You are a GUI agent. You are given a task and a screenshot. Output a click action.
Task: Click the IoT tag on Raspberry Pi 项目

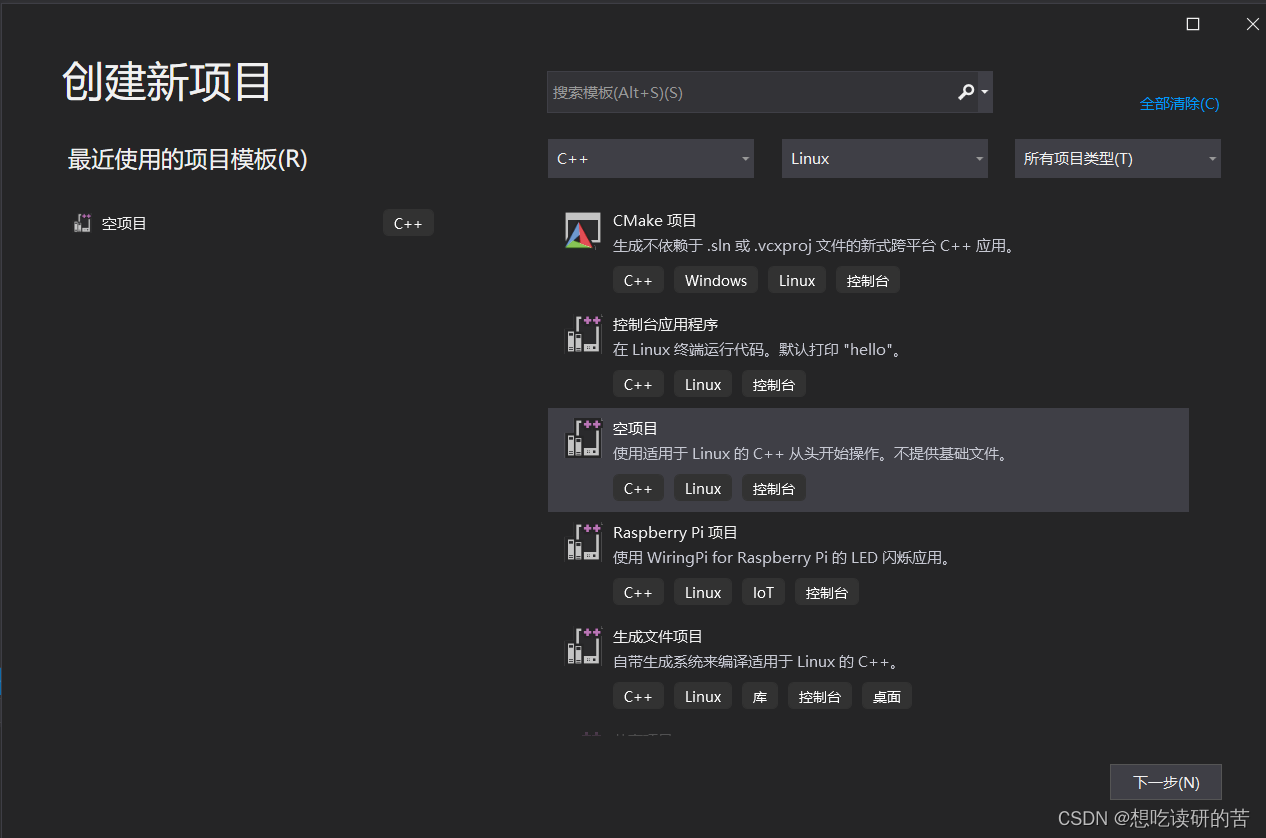pyautogui.click(x=763, y=592)
